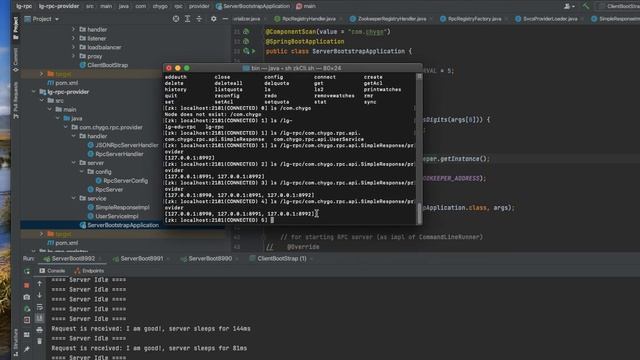Collapse the server folder
This screenshot has height=360, width=640.
pos(73,163)
